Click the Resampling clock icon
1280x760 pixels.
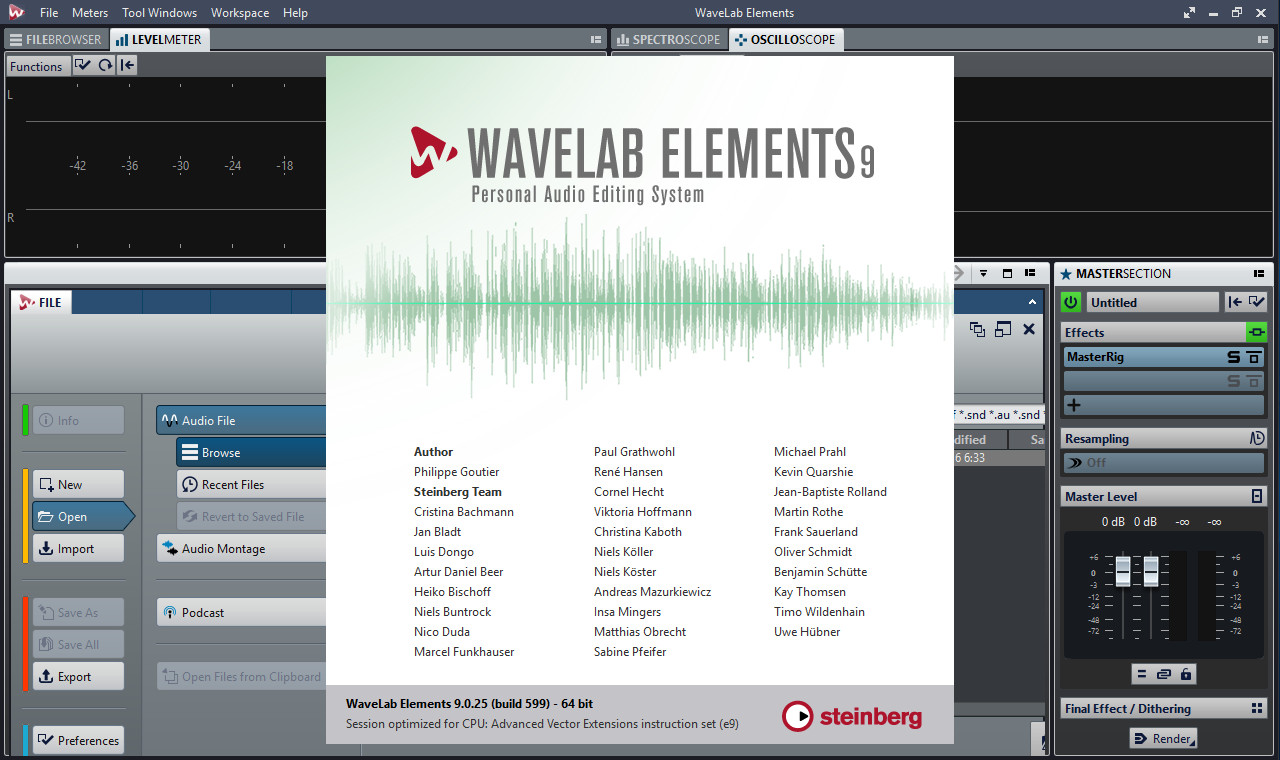1257,438
